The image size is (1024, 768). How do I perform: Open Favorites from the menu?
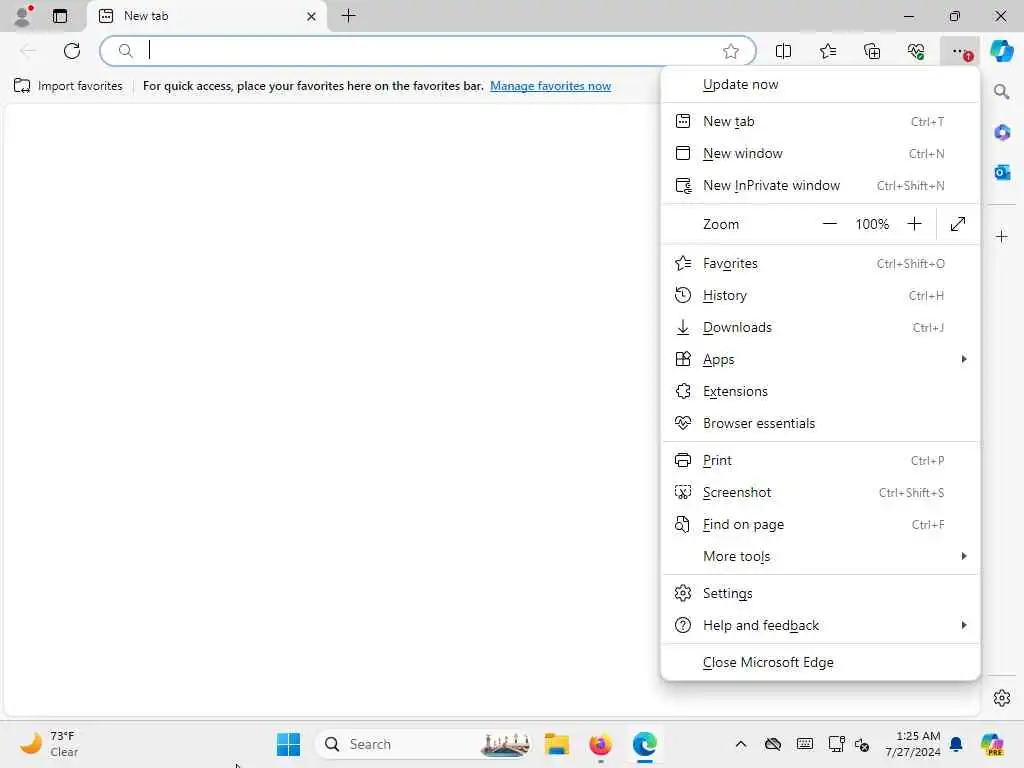[x=820, y=264]
